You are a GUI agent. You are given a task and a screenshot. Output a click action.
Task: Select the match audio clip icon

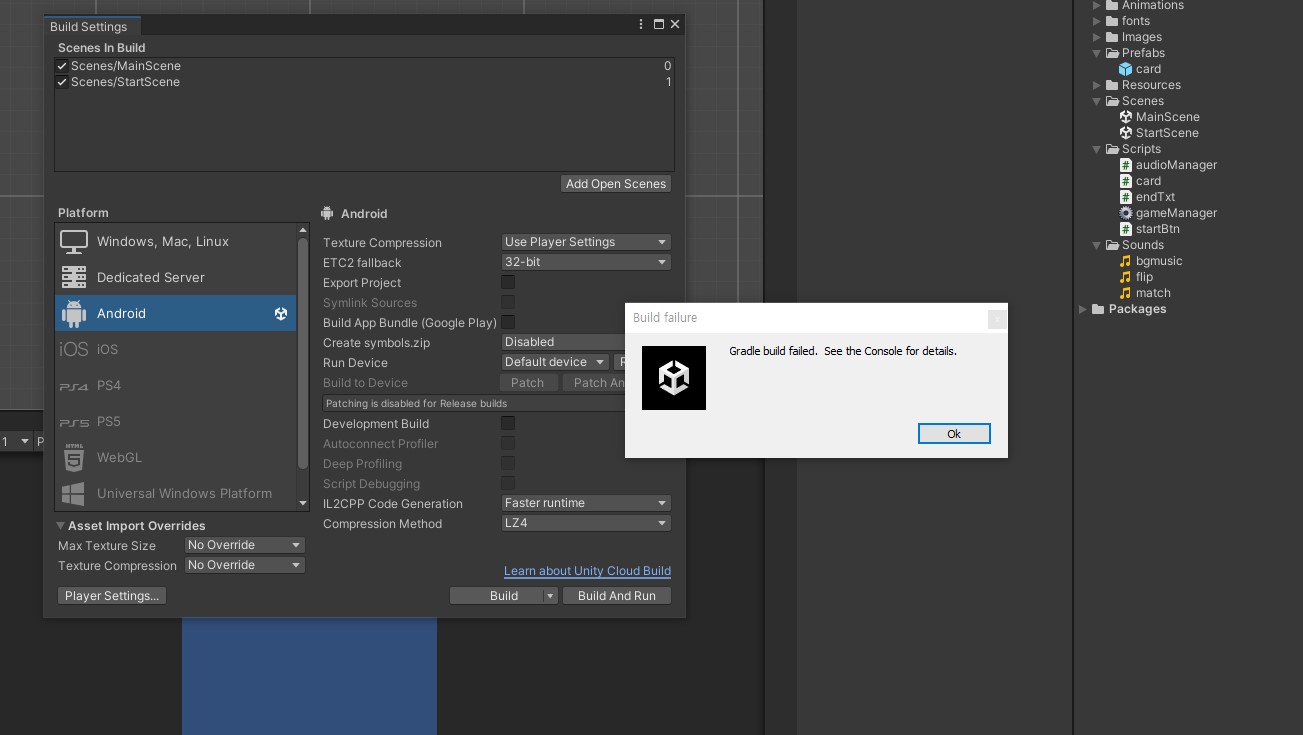point(1126,293)
